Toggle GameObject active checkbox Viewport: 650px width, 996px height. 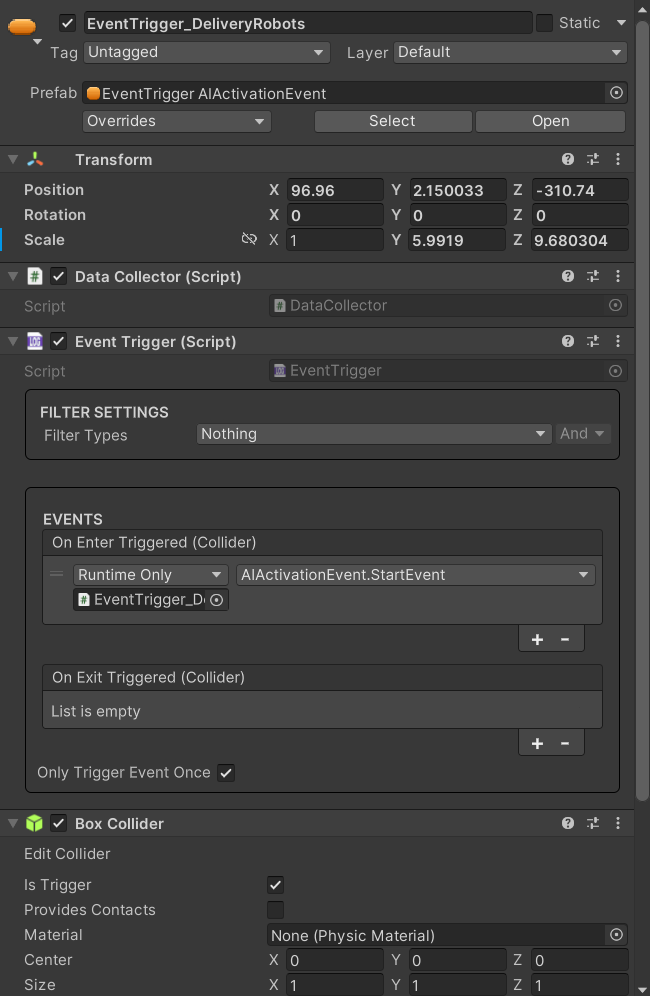point(67,24)
